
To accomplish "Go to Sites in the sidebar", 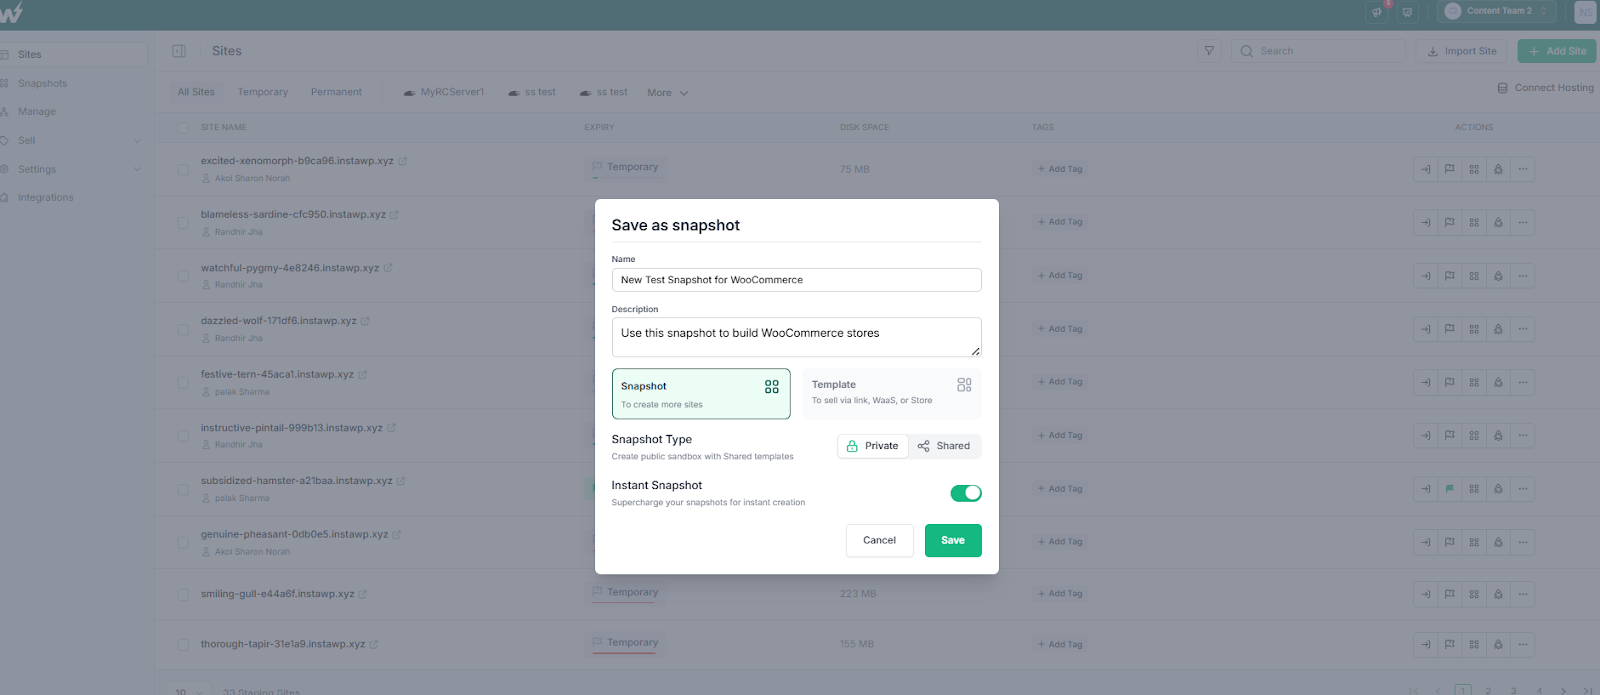I will point(74,55).
